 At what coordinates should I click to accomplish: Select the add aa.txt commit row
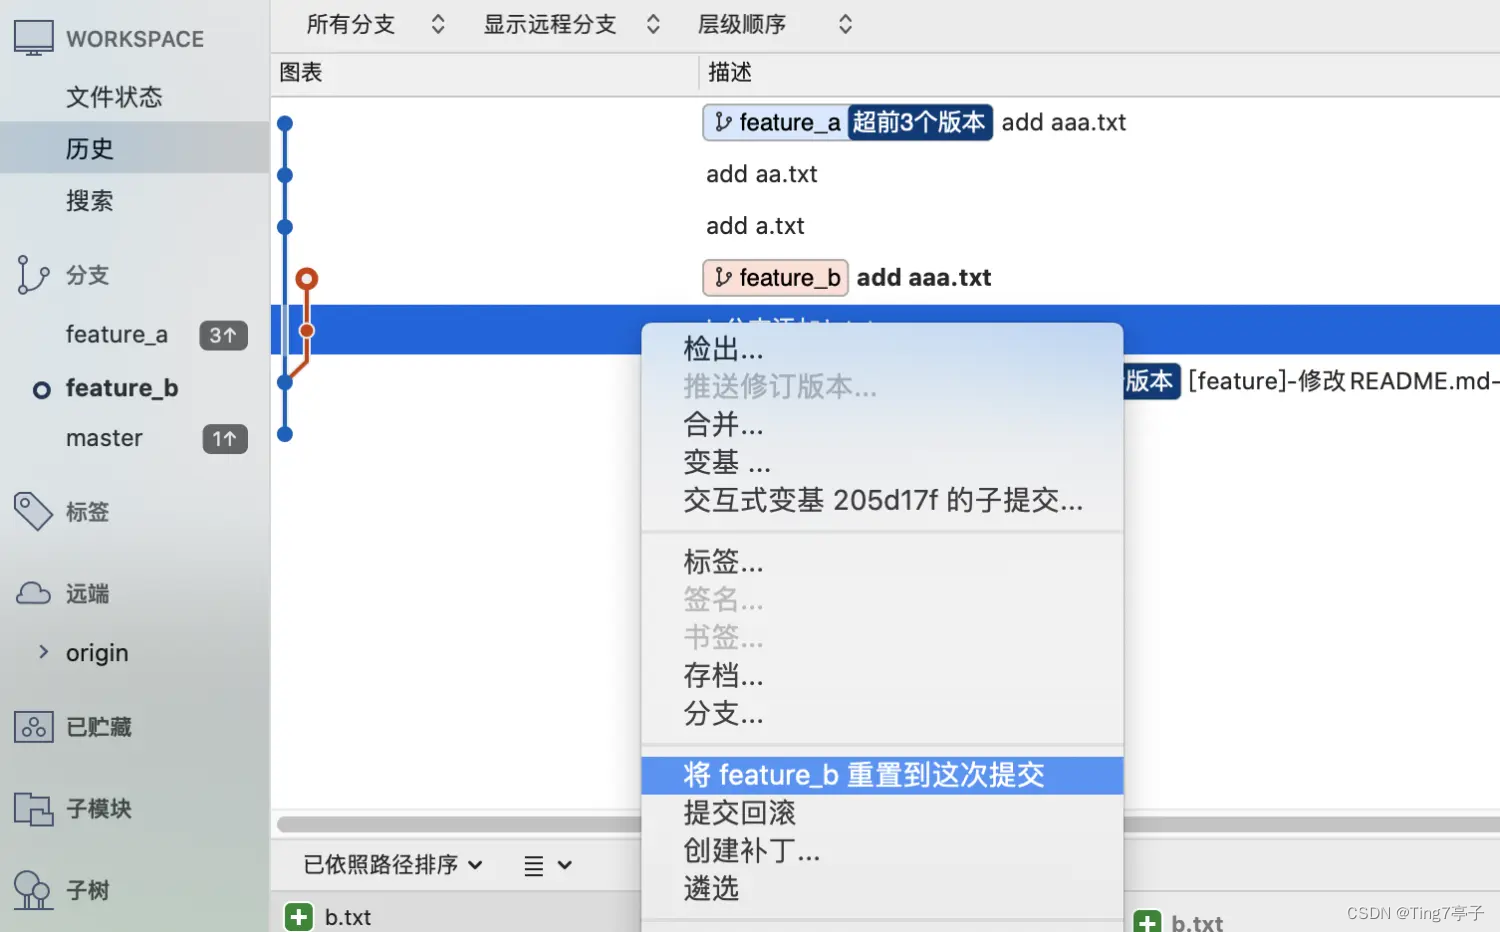[885, 174]
